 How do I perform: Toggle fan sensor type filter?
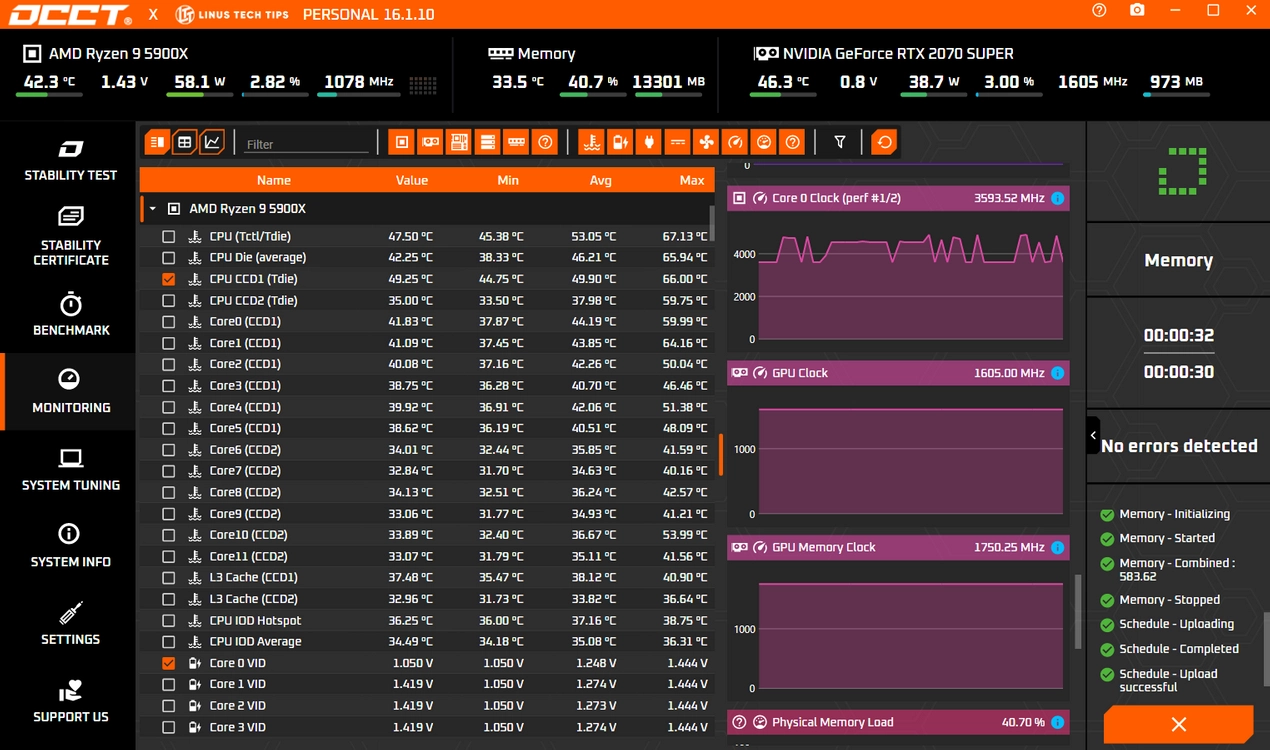click(707, 142)
